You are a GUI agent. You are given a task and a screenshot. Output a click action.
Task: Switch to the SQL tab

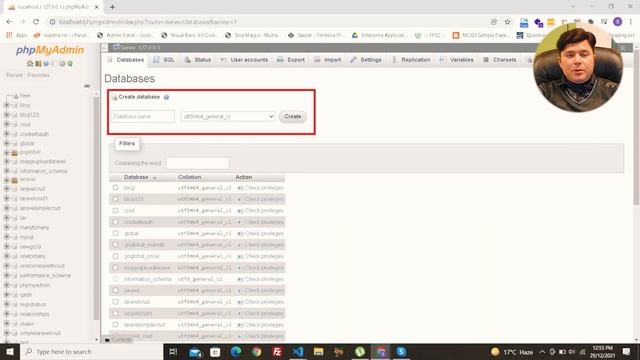coord(164,60)
